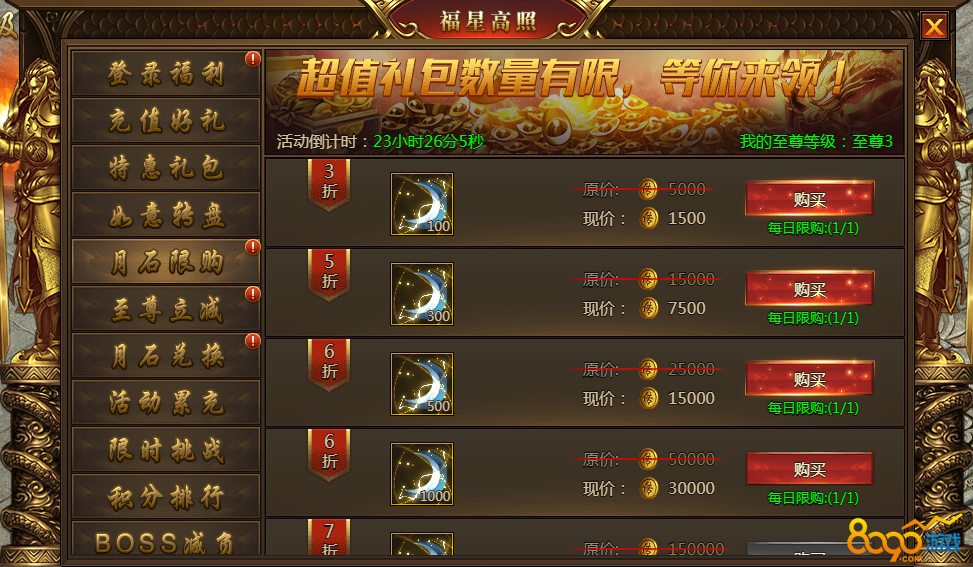
Task: Buy the 1500 gold moonstone pack
Action: point(810,199)
